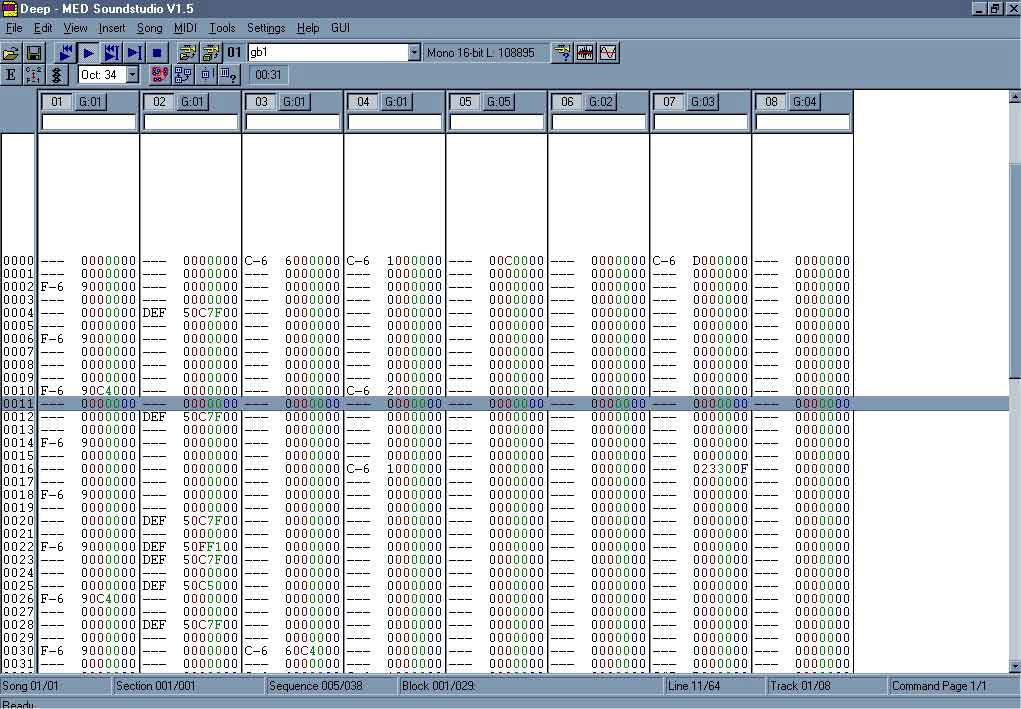1021x709 pixels.
Task: Click the vertical scrollbar down arrow
Action: click(1014, 666)
